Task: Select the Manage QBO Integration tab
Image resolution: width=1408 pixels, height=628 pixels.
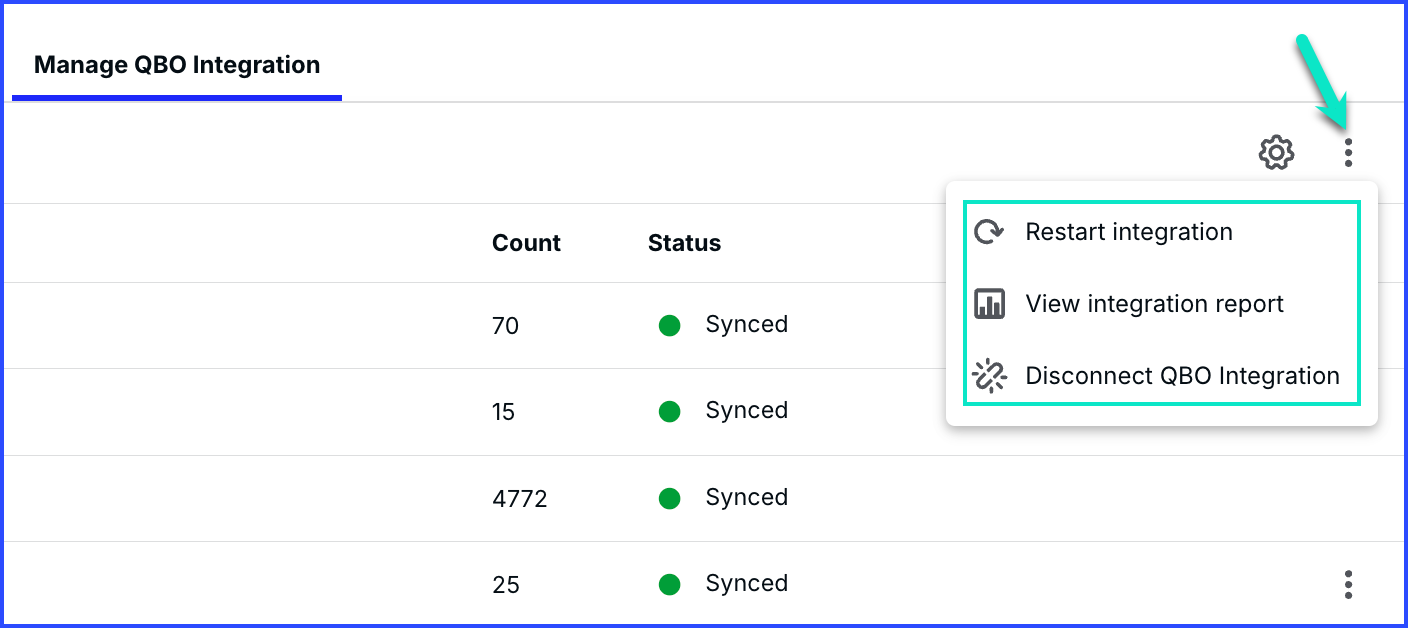Action: [x=177, y=65]
